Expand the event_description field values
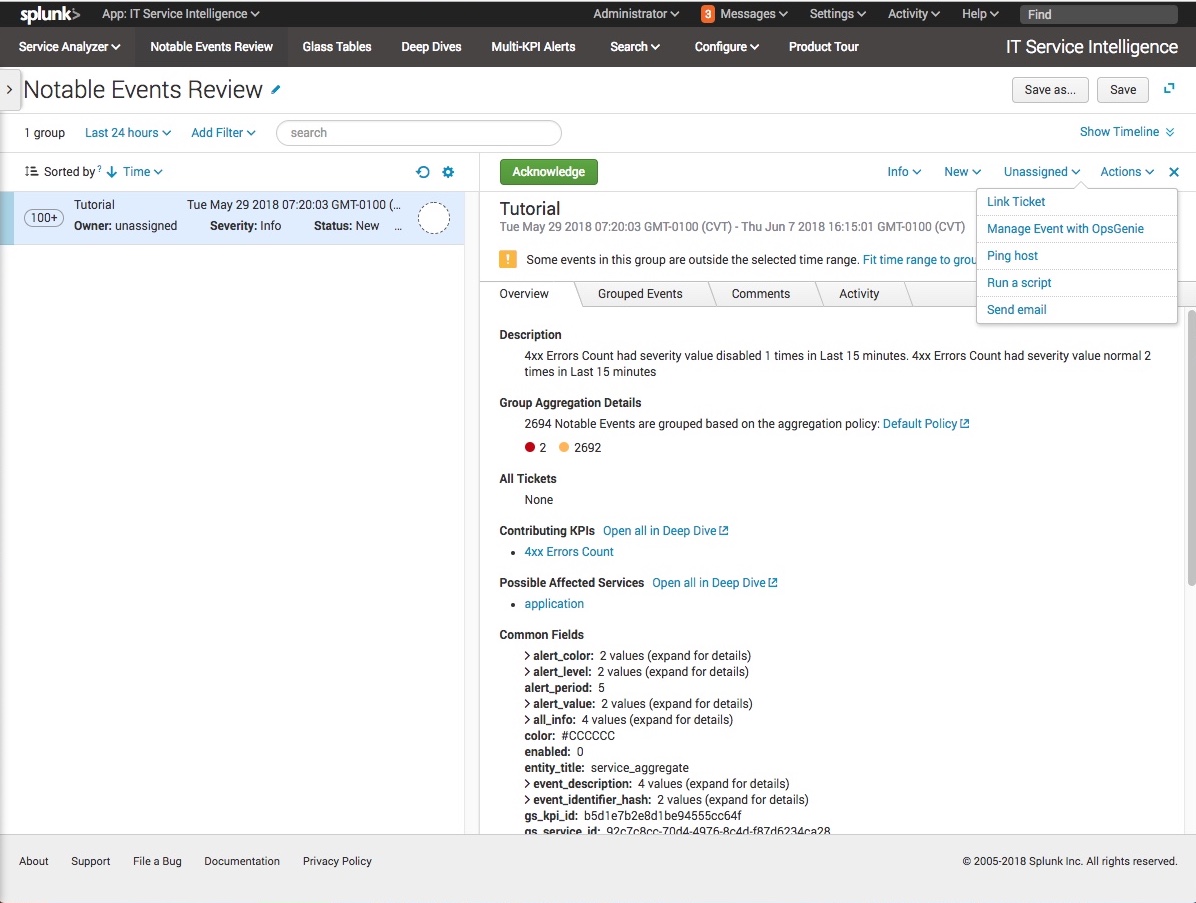Screen dimensions: 1196x903 pos(527,784)
